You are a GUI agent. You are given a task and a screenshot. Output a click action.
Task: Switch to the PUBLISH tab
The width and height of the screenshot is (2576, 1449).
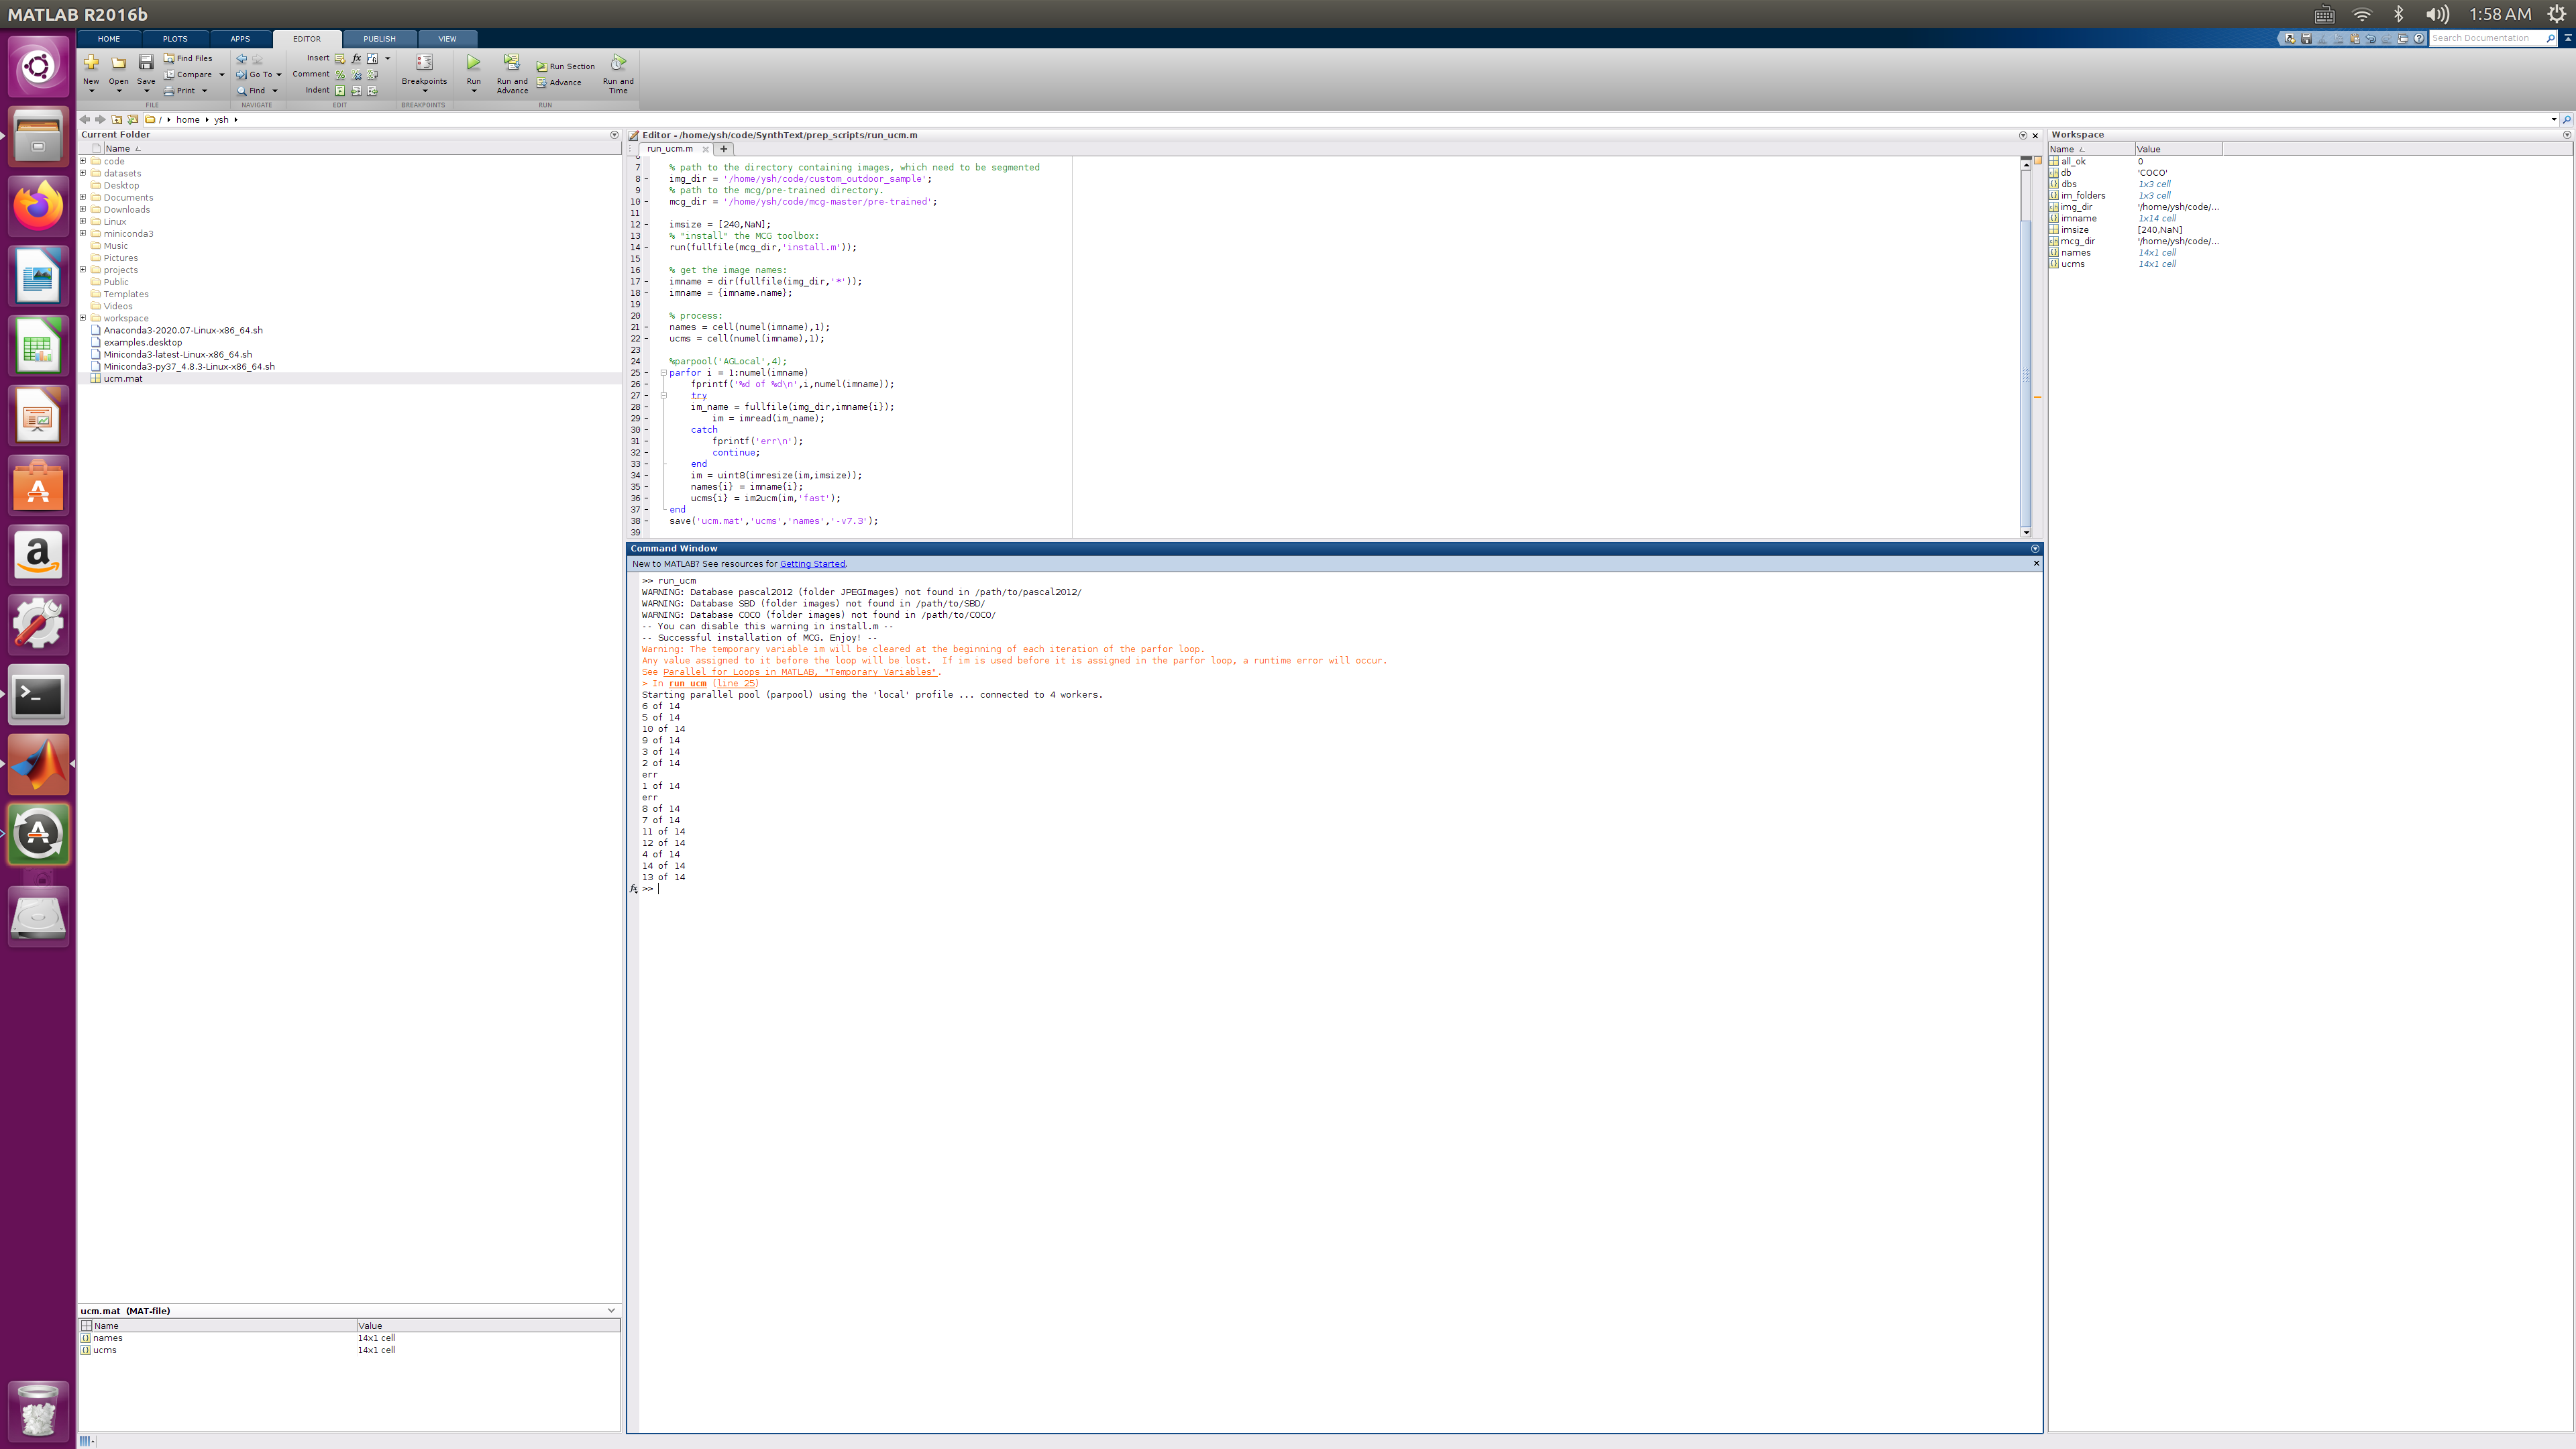(379, 39)
